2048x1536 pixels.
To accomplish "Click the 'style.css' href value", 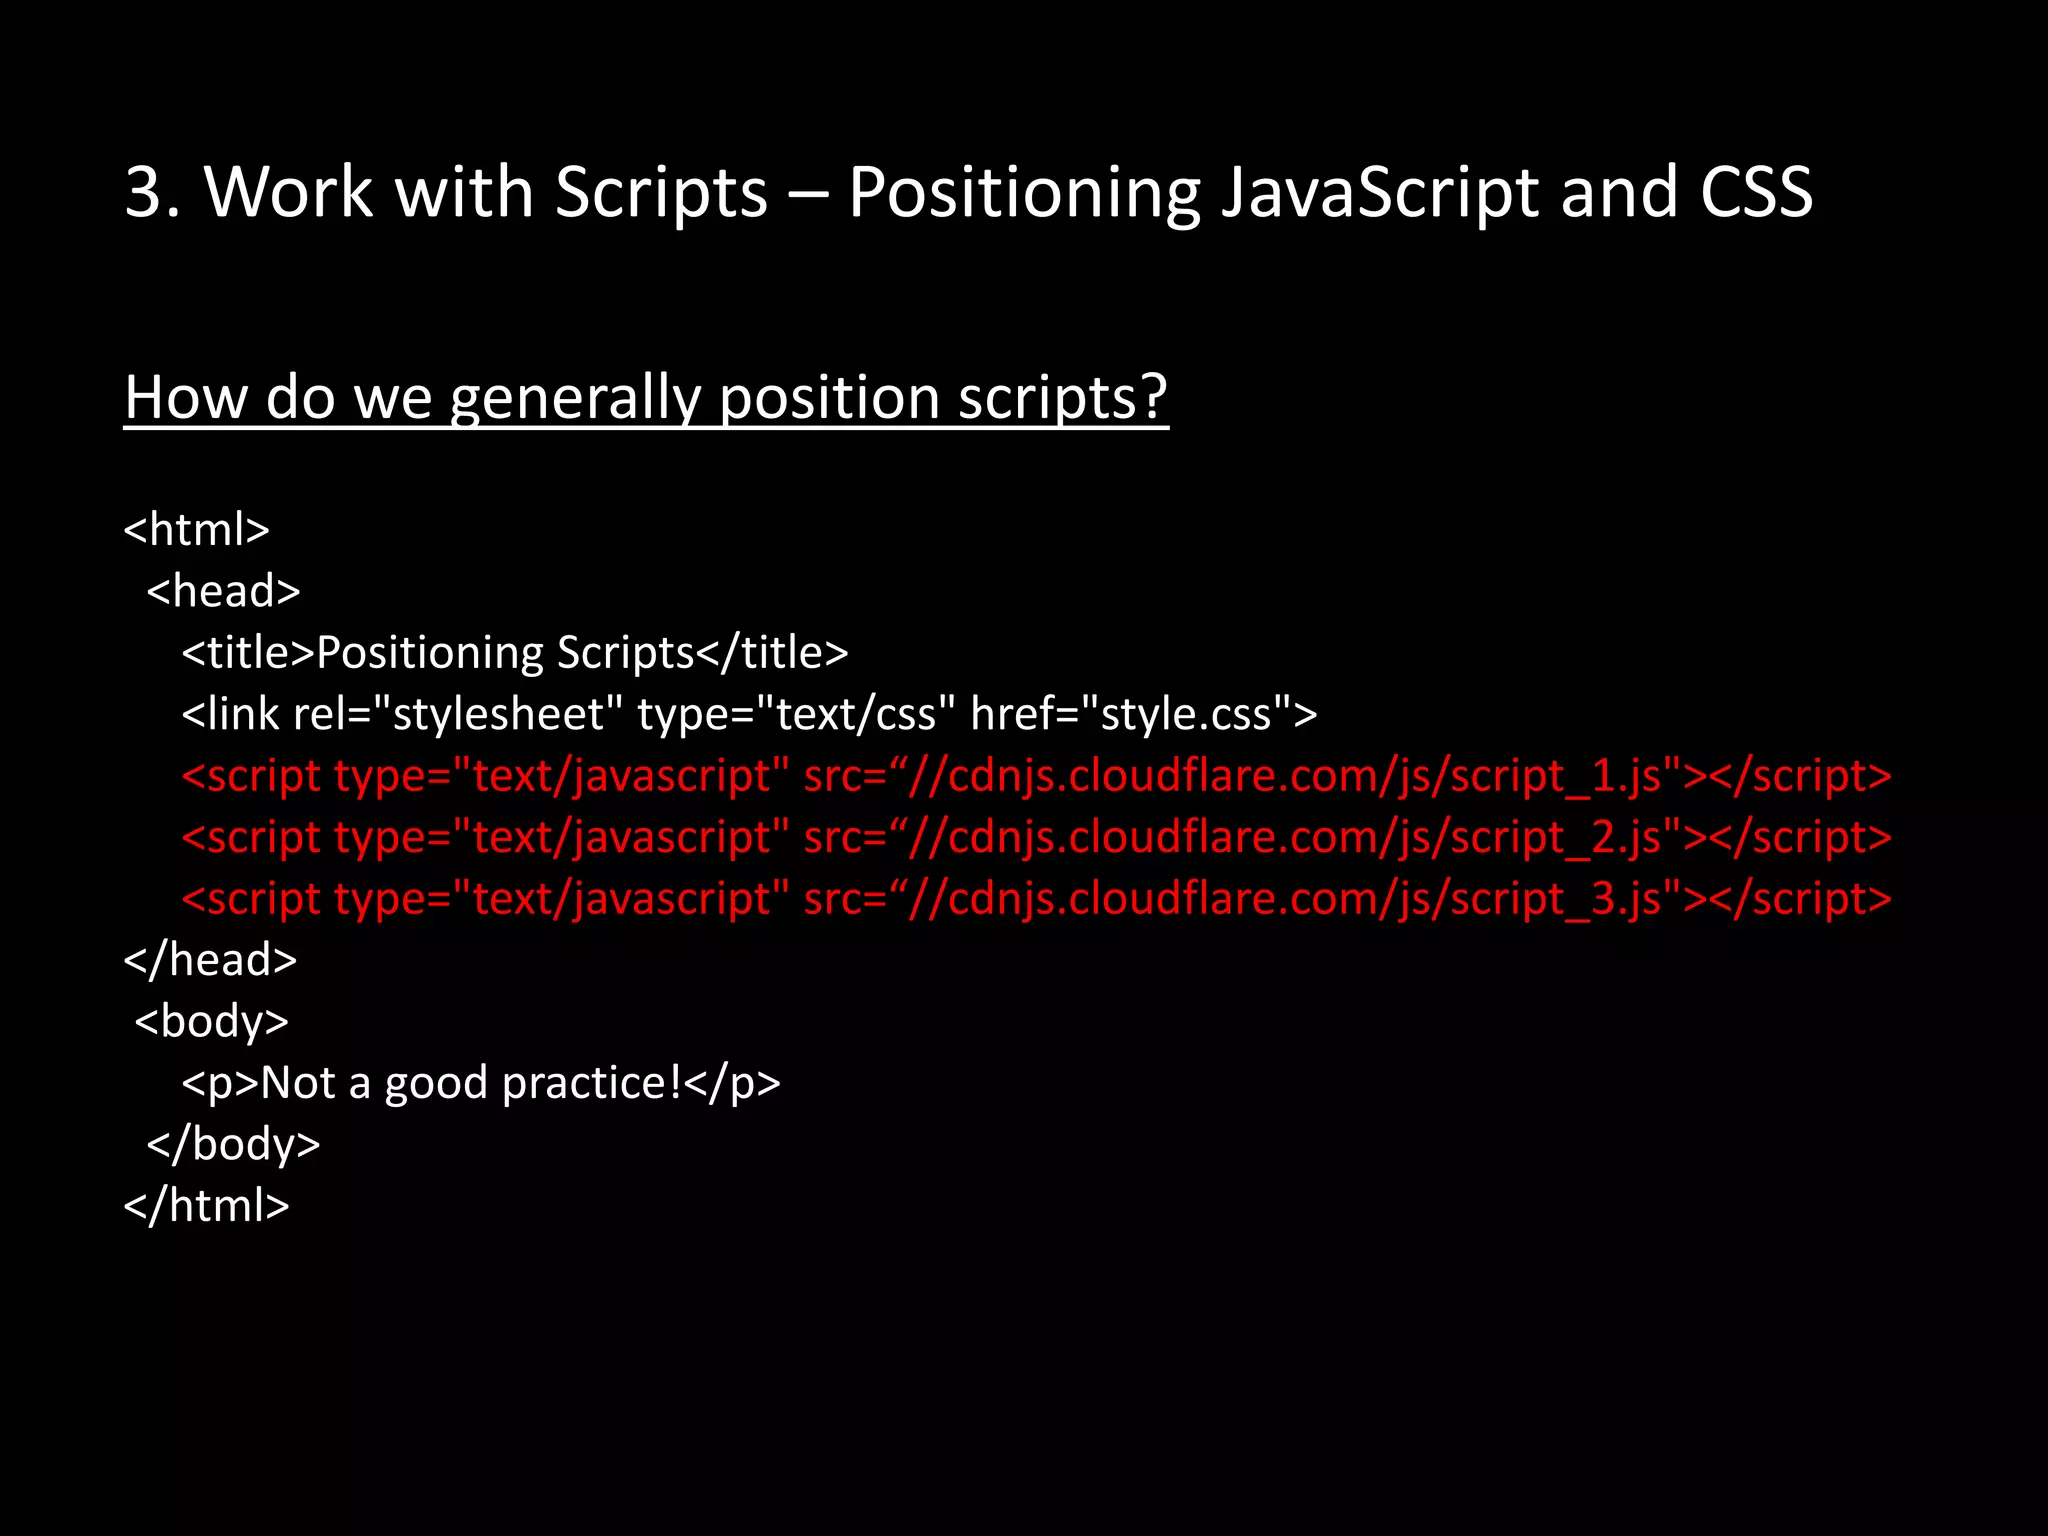I will click(1186, 714).
